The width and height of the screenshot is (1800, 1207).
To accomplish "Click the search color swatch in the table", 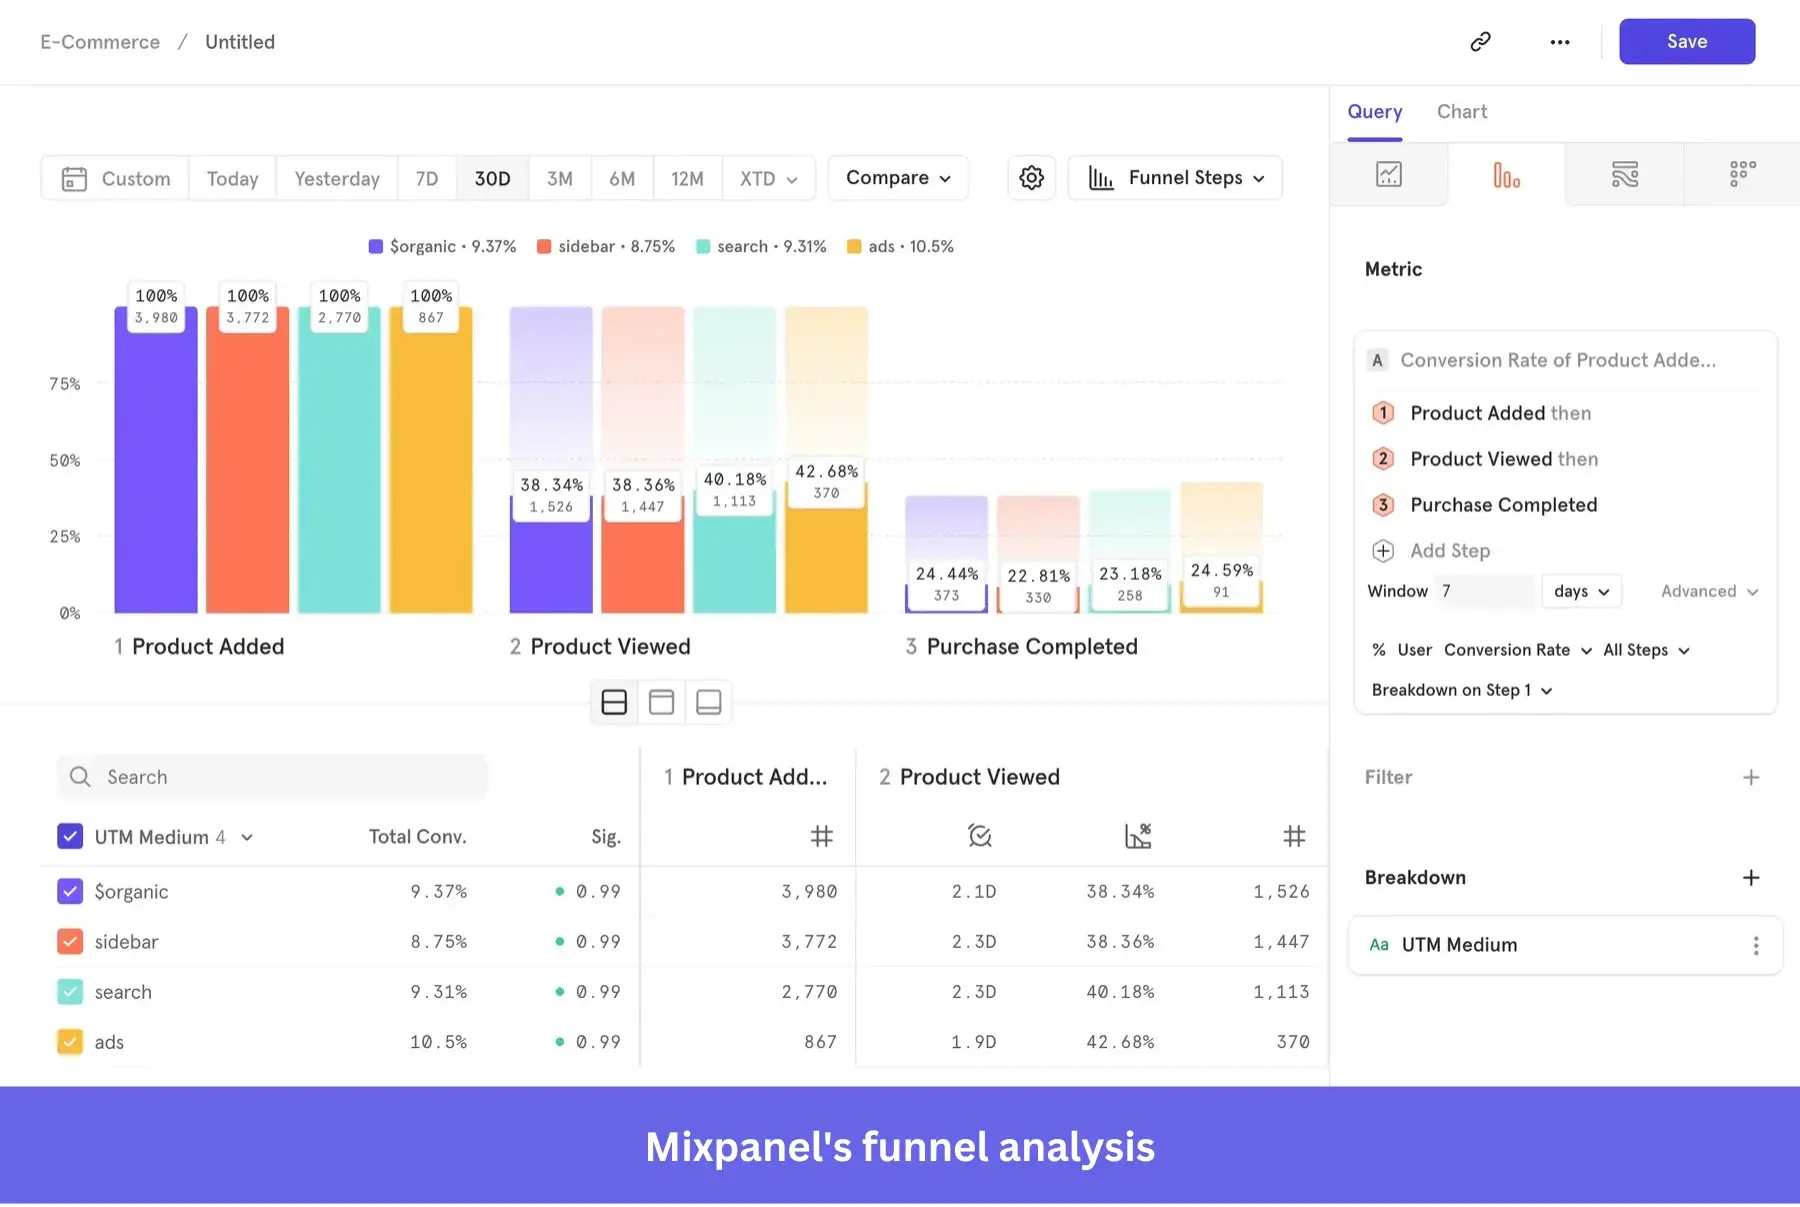I will (70, 991).
